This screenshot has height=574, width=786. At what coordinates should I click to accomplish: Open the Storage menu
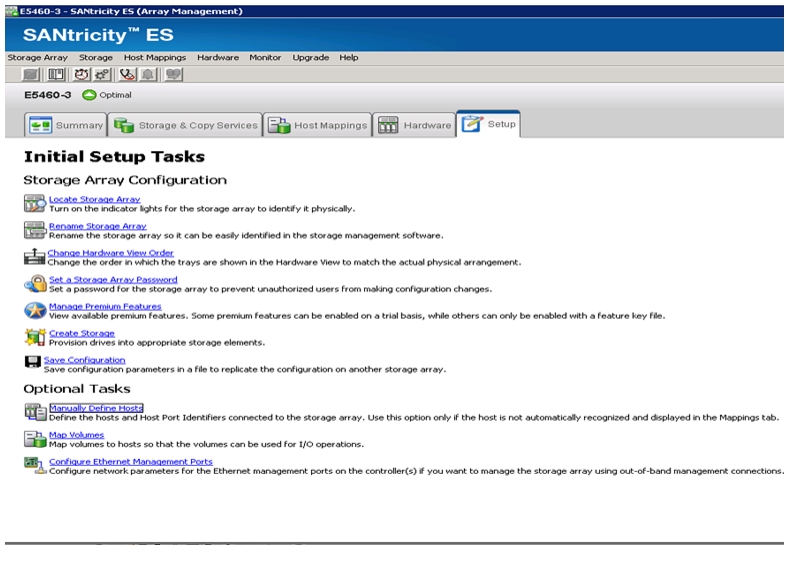click(96, 58)
